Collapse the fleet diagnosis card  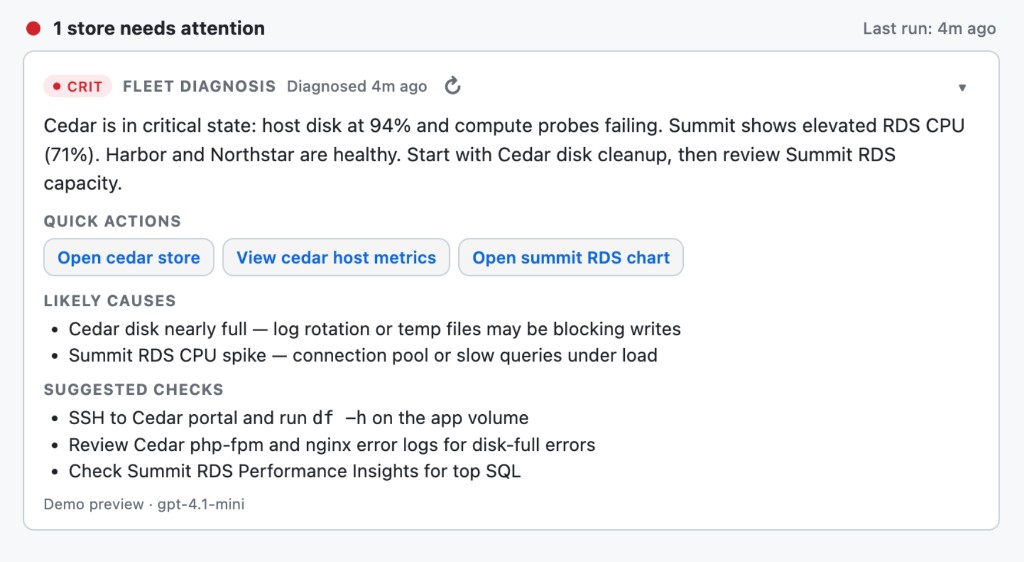click(x=962, y=87)
